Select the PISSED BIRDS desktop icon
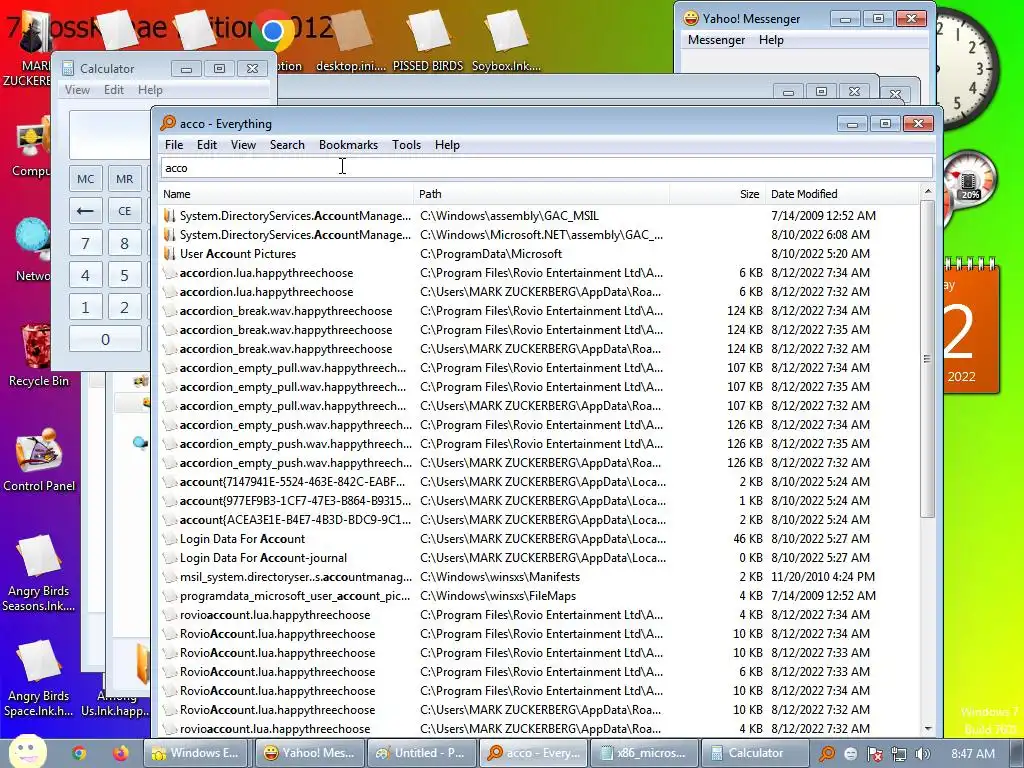This screenshot has width=1024, height=768. pos(428,40)
